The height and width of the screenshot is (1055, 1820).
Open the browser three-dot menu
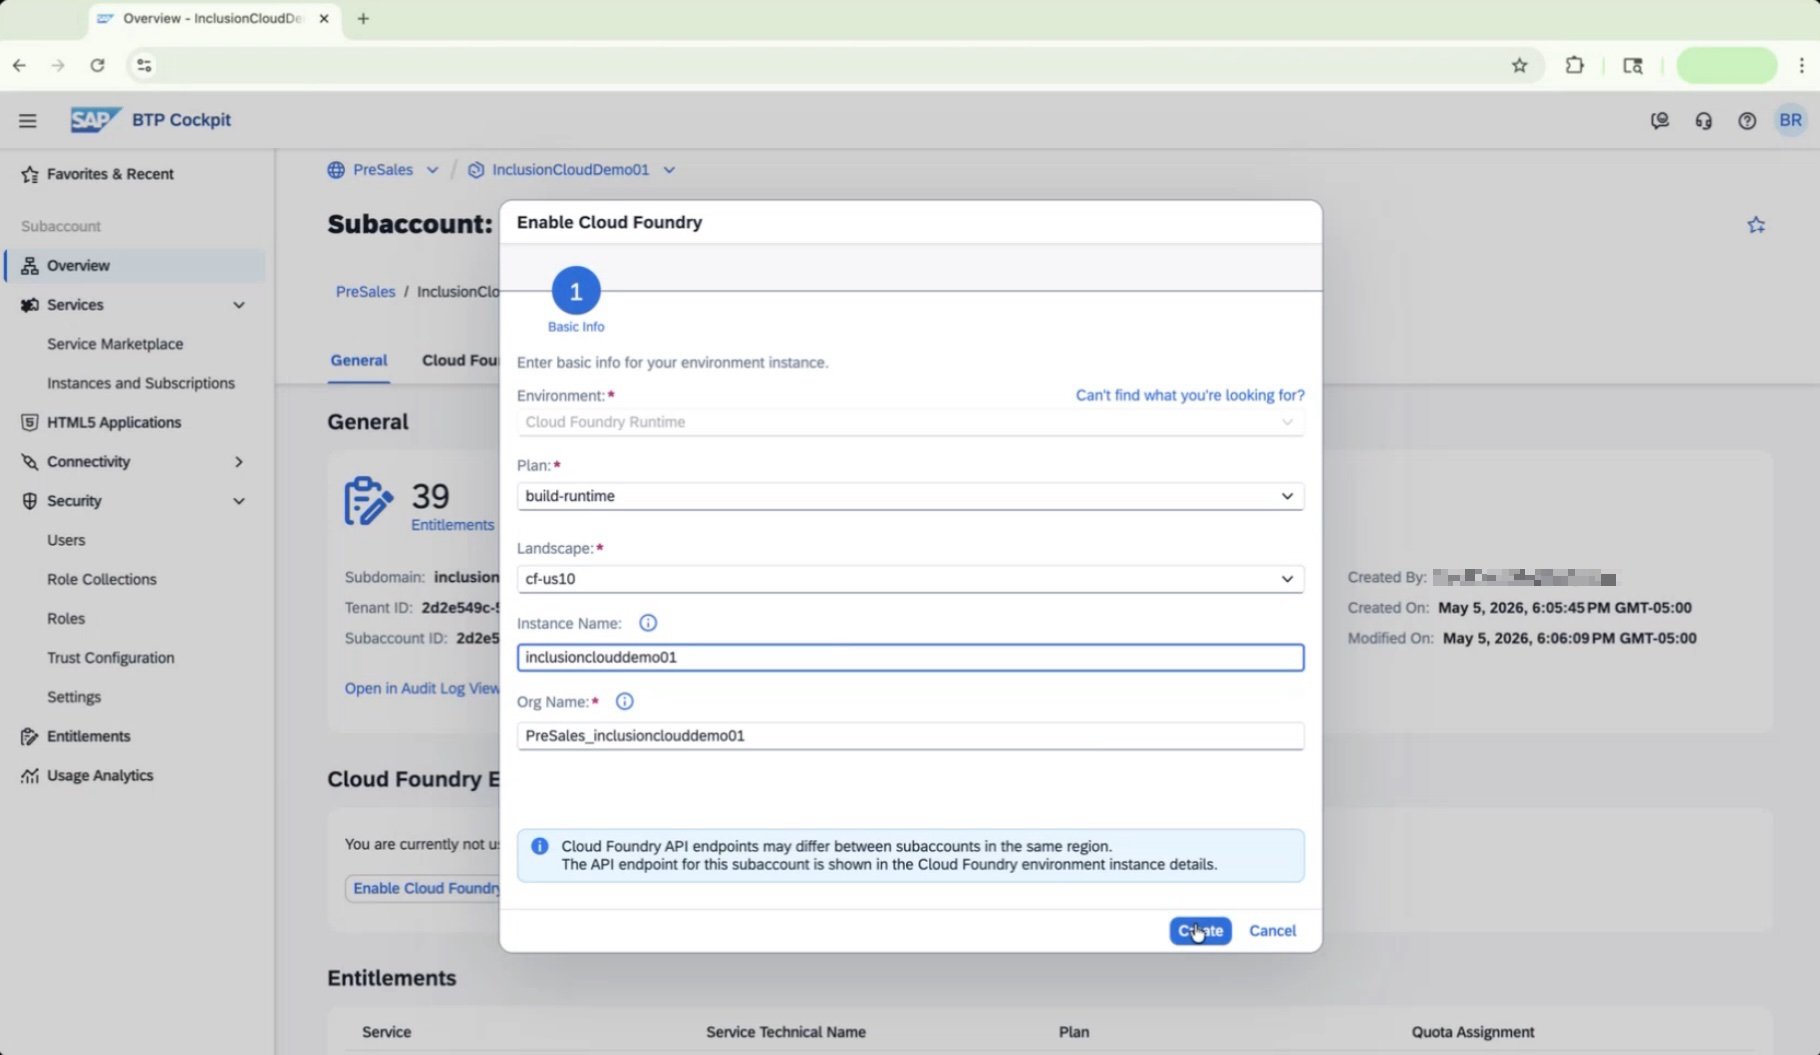point(1802,65)
